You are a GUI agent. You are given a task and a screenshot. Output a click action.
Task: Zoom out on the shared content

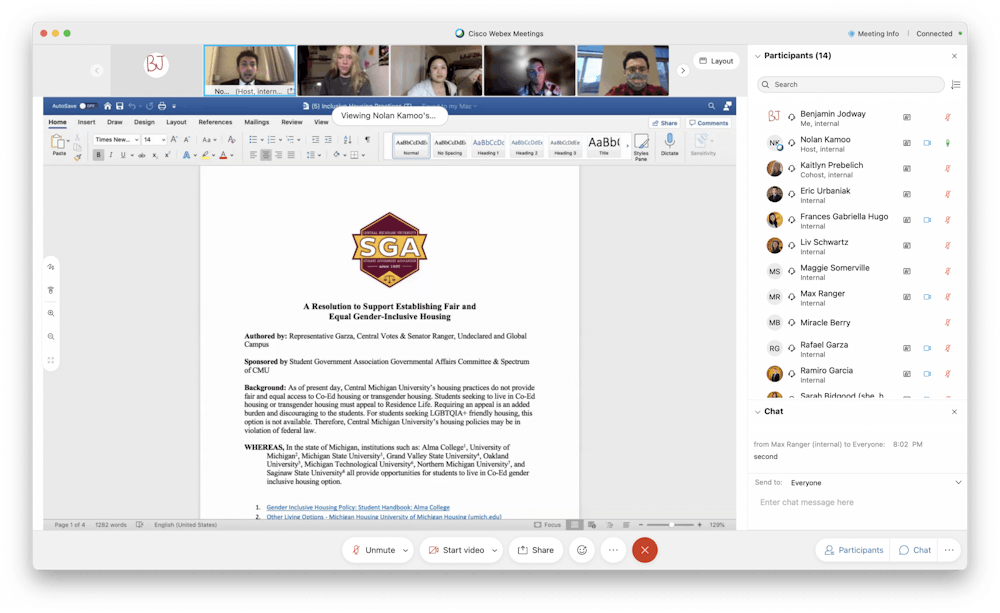(x=51, y=336)
